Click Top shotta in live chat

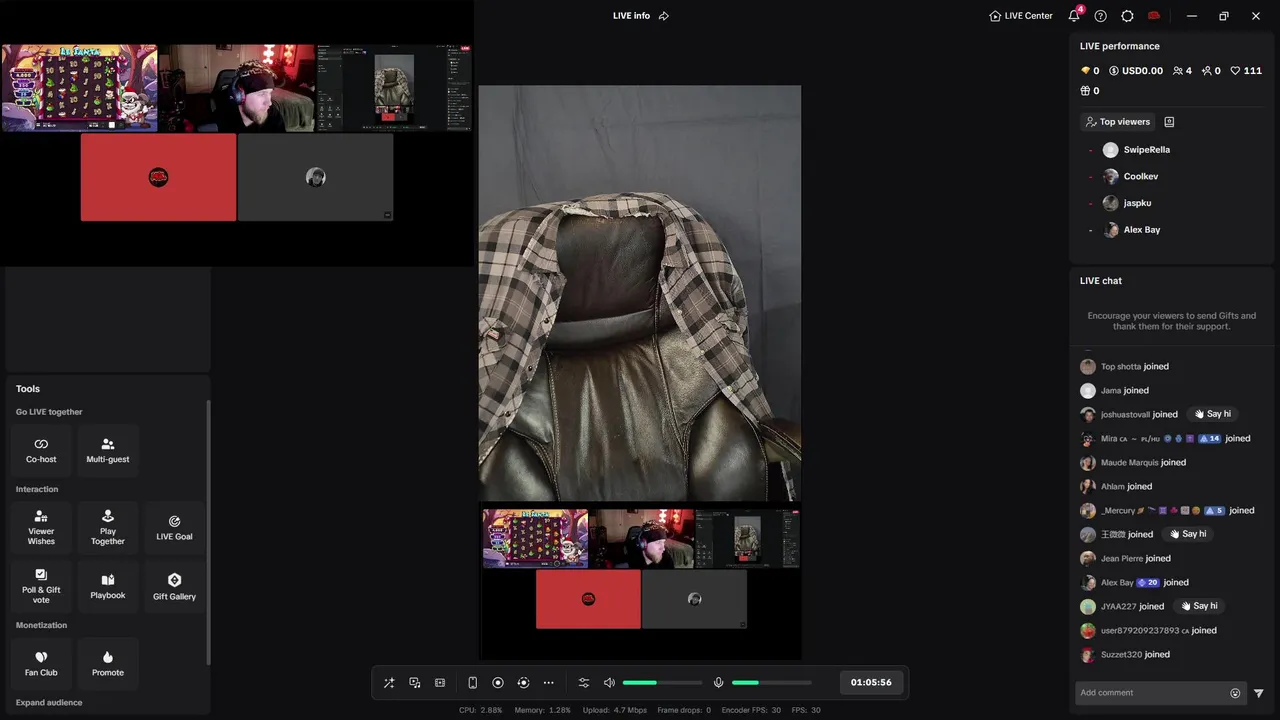coord(1121,367)
